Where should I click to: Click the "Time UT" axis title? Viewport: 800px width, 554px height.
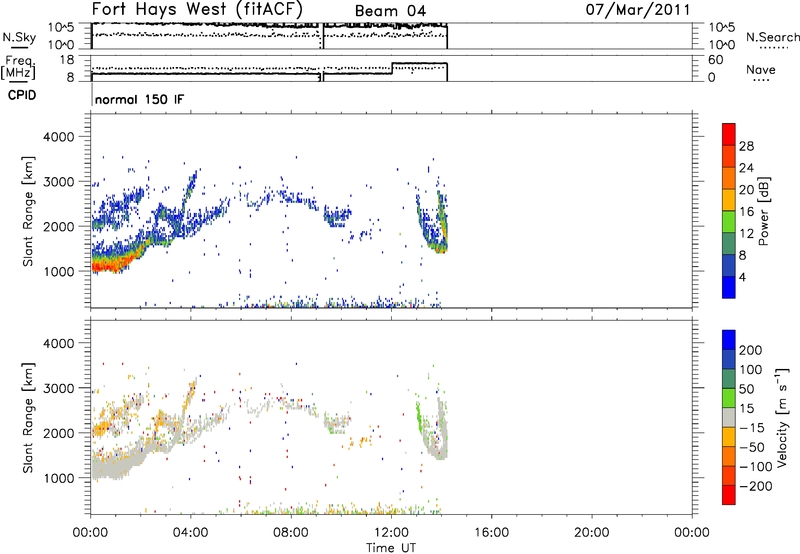coord(391,548)
